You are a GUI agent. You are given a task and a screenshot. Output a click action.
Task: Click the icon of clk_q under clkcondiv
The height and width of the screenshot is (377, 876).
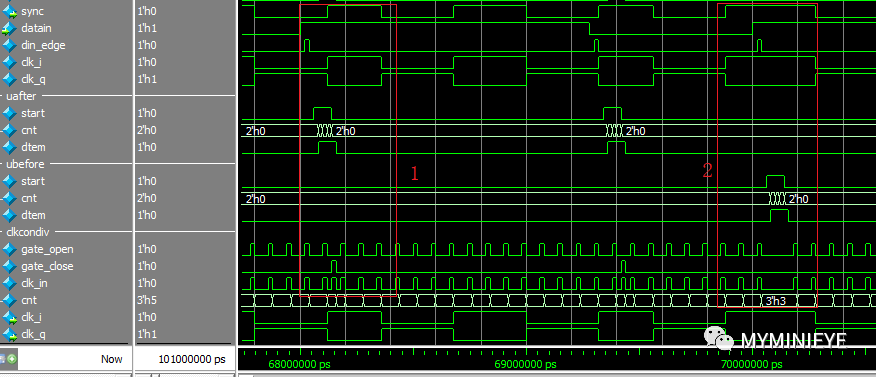tap(9, 335)
